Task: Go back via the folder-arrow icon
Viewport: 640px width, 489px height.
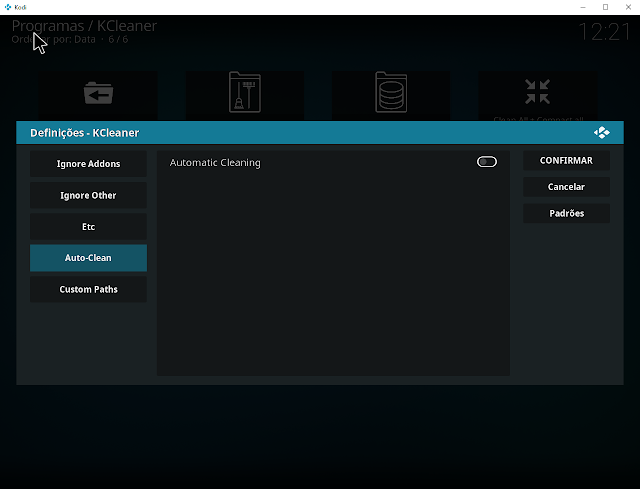Action: (98, 93)
